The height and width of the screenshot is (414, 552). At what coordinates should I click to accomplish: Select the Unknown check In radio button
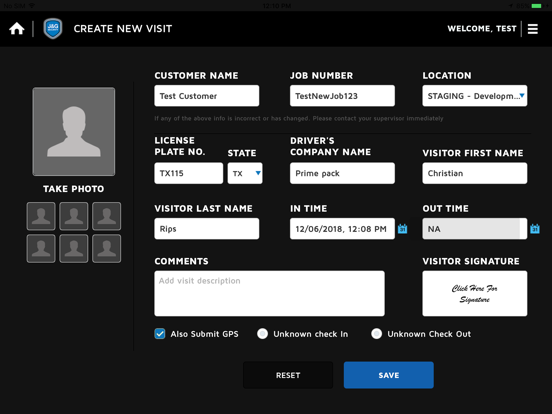(262, 334)
